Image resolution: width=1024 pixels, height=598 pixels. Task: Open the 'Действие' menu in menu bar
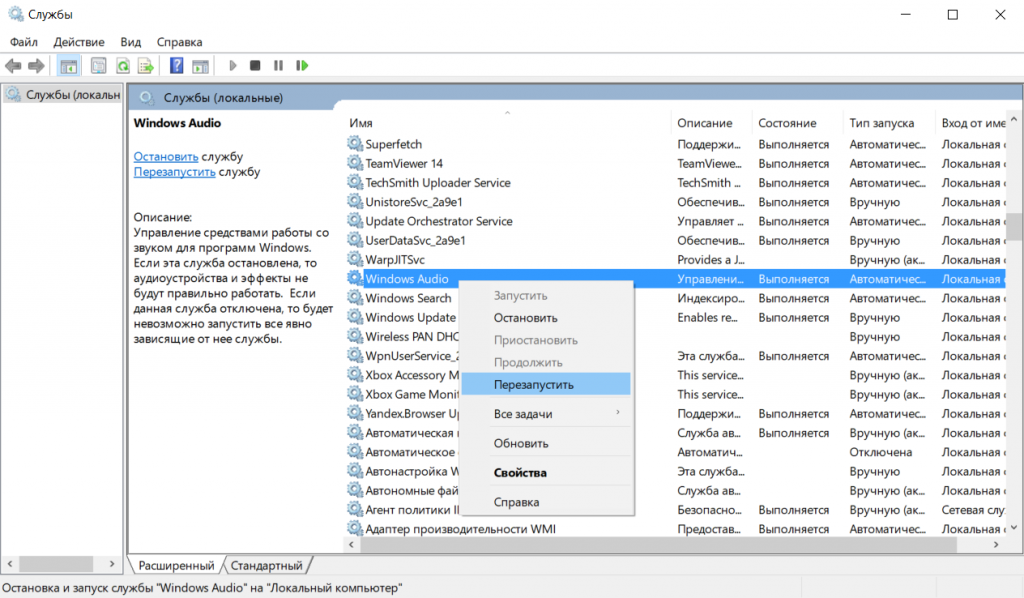[x=79, y=42]
